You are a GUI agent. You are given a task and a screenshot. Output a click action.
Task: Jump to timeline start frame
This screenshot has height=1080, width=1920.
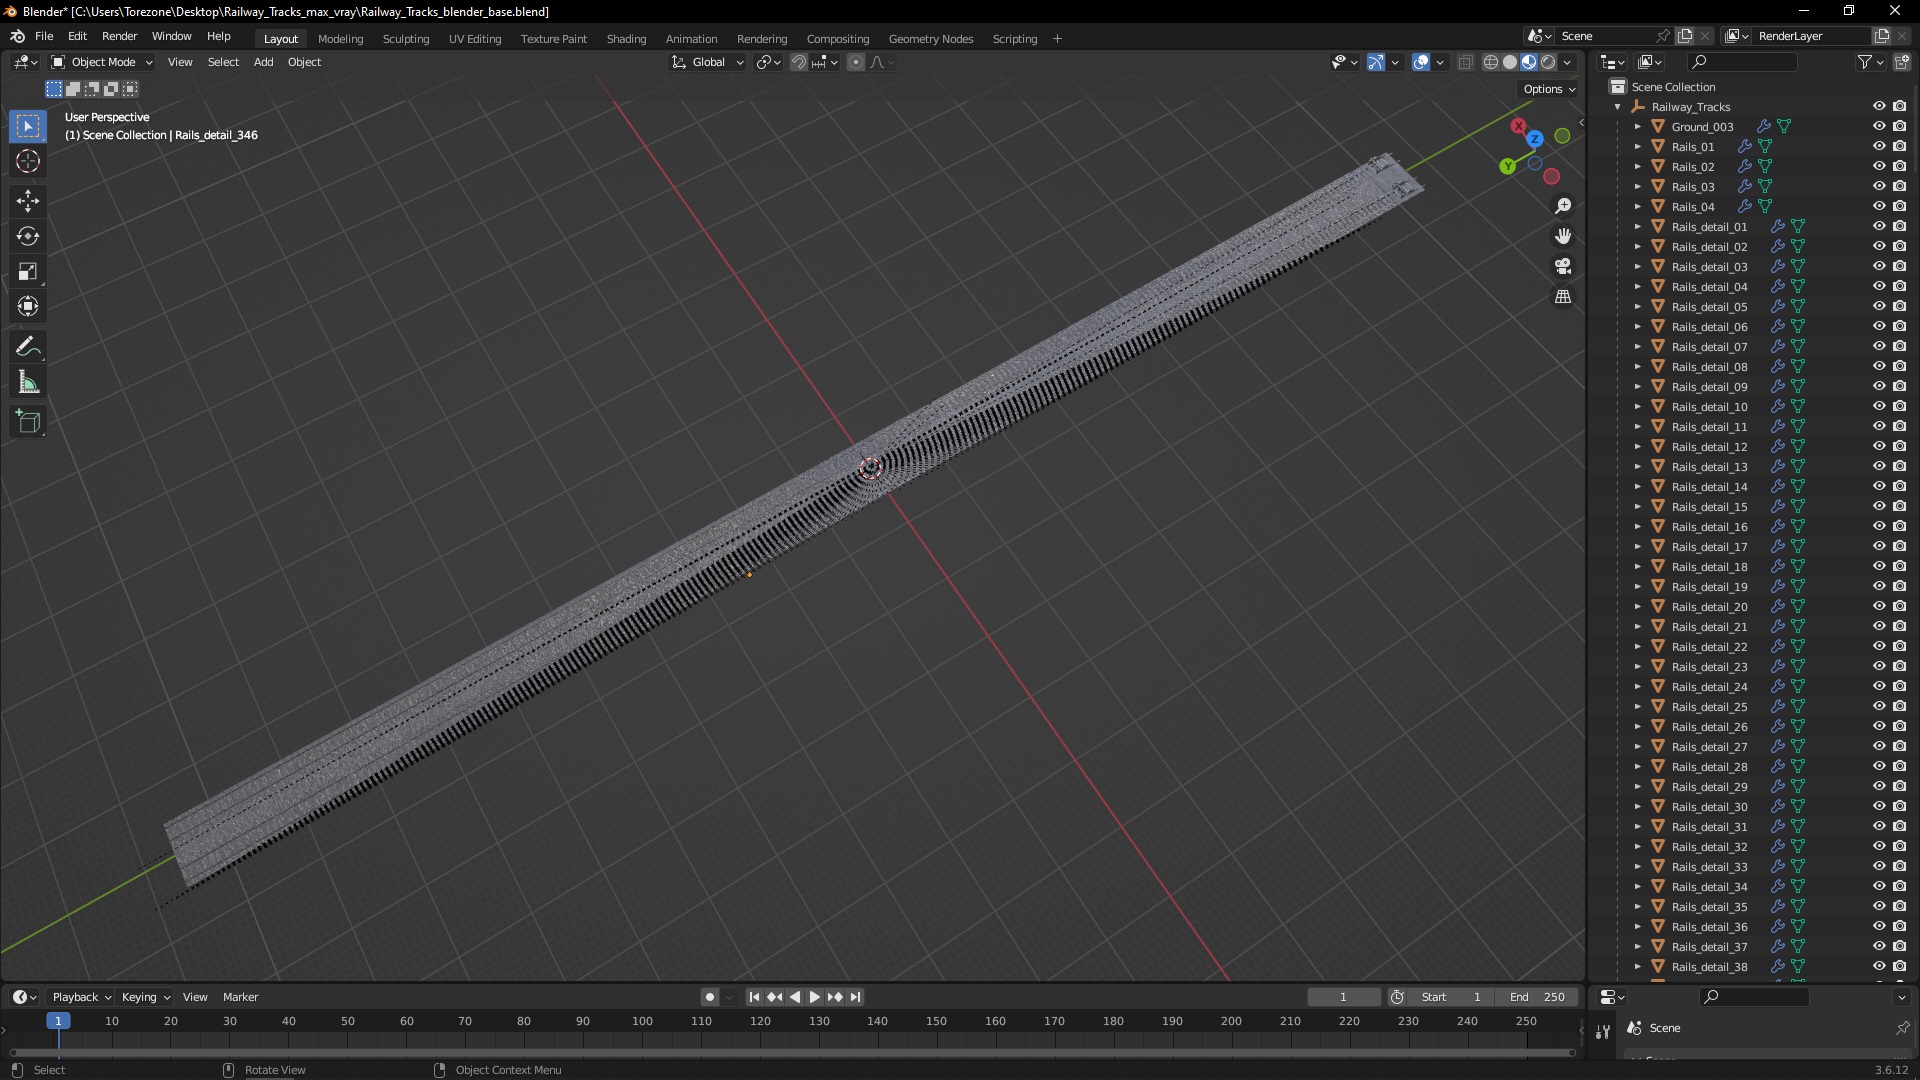pos(754,997)
